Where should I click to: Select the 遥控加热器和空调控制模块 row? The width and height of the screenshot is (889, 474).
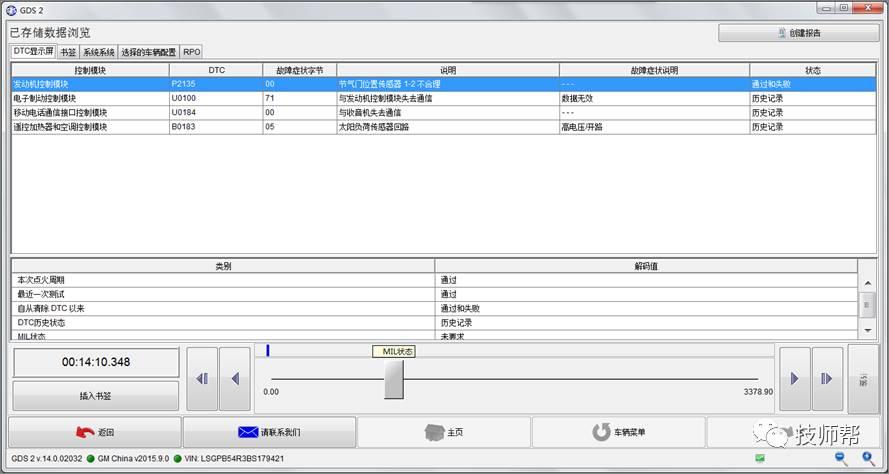[444, 127]
